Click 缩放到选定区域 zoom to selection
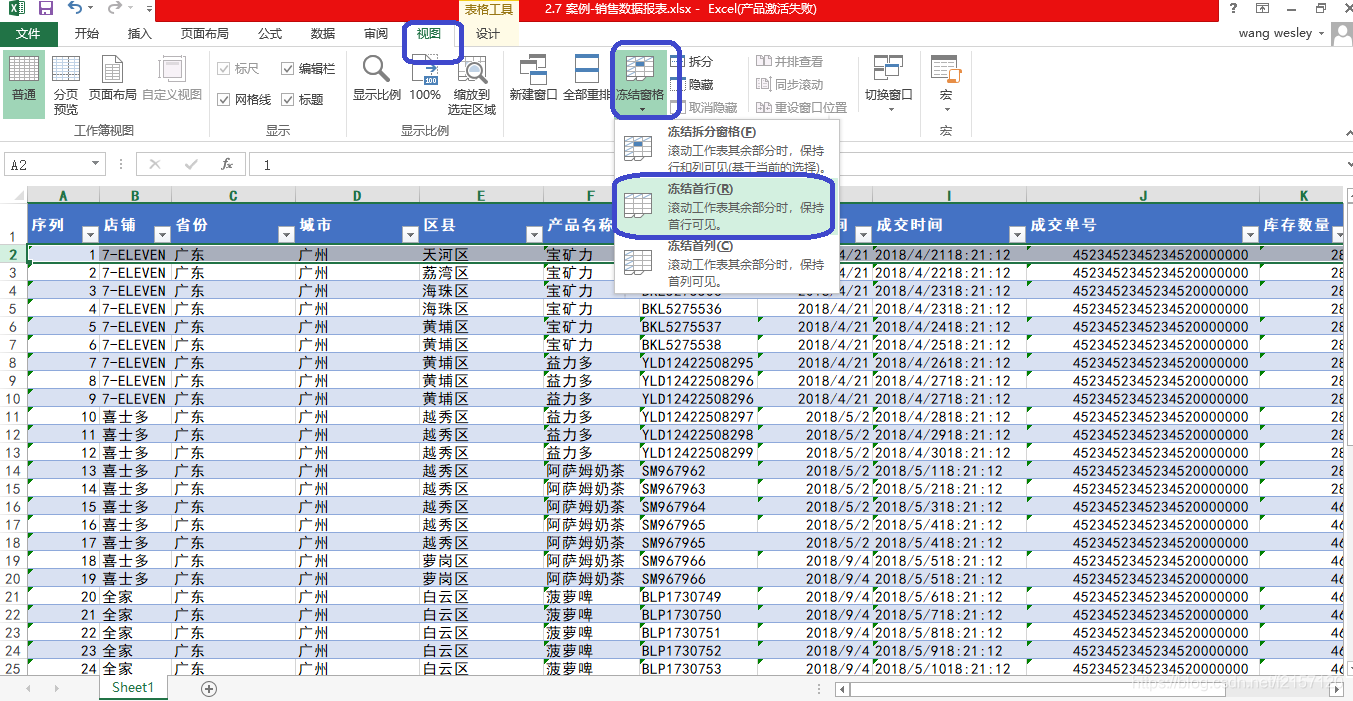Screen dimensions: 1353x701 [472, 84]
